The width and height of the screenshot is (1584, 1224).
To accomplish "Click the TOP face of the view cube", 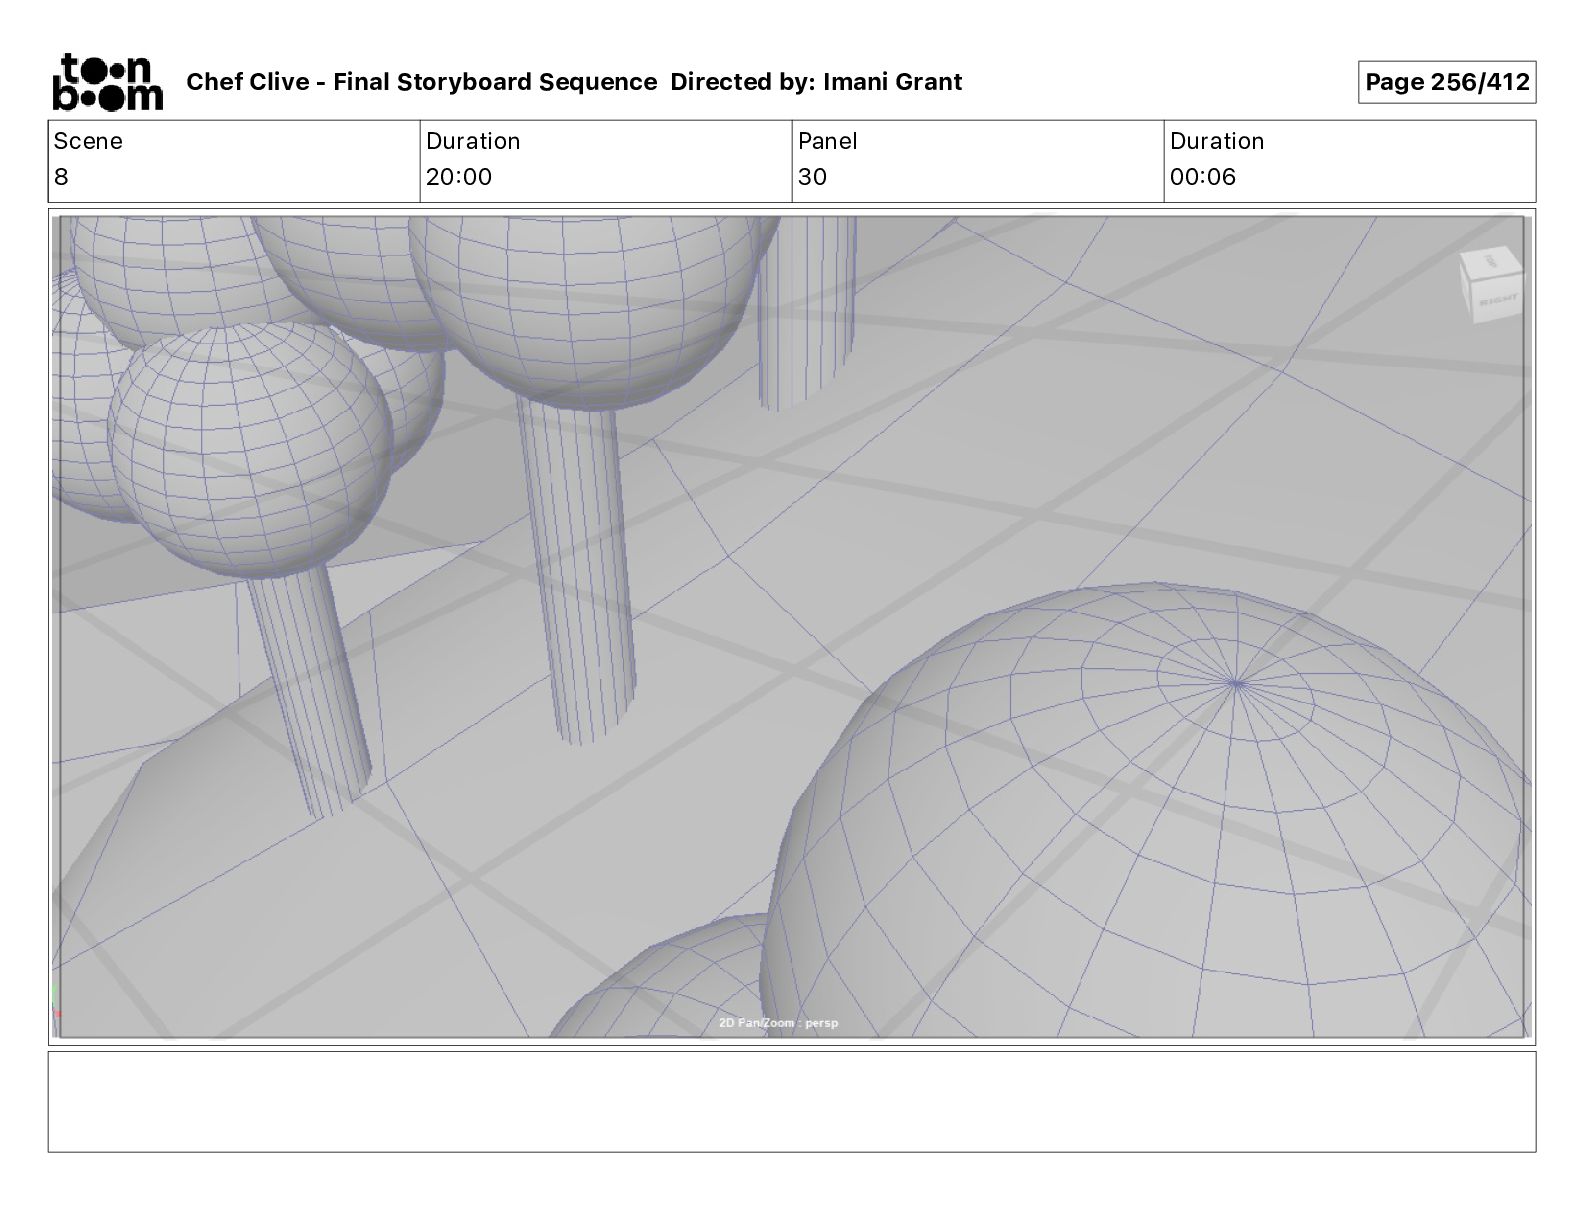I will click(x=1490, y=262).
